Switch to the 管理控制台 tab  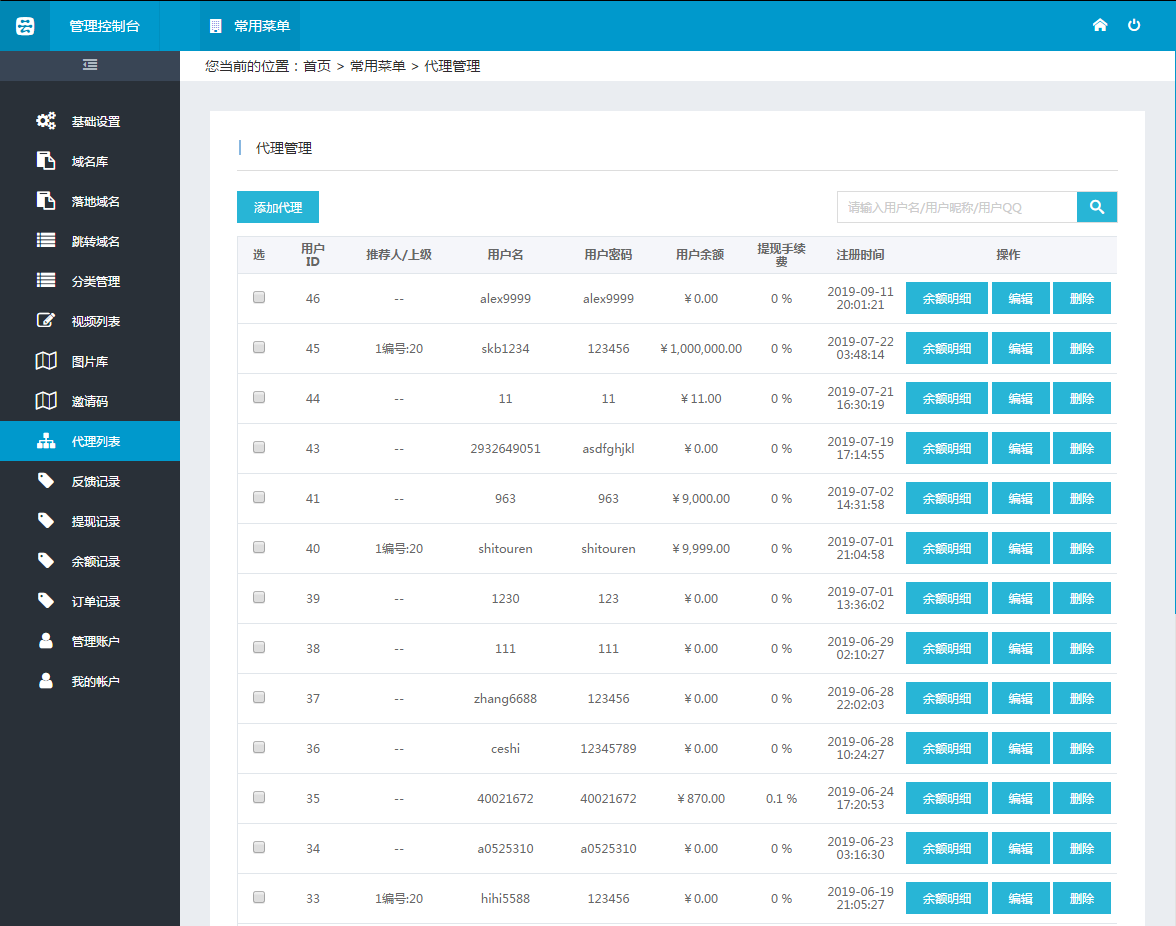[105, 25]
